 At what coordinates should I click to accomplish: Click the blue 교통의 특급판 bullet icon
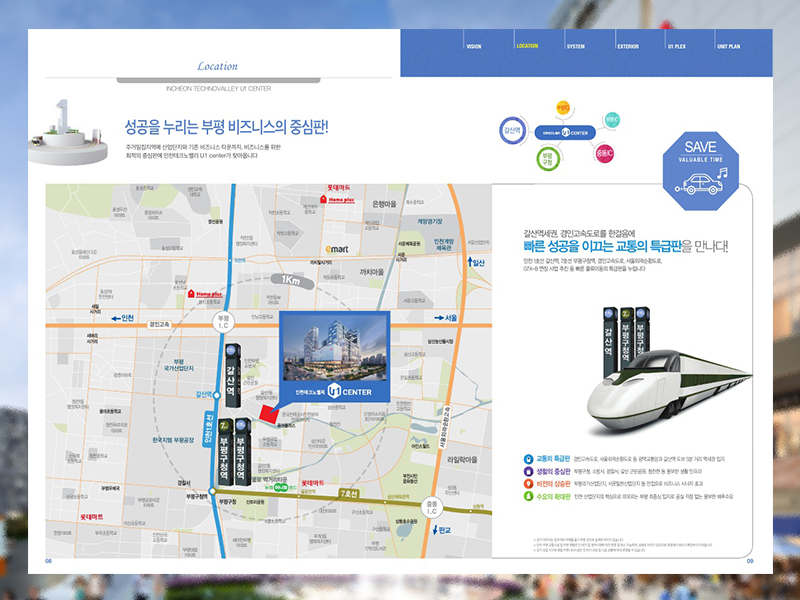coord(528,459)
